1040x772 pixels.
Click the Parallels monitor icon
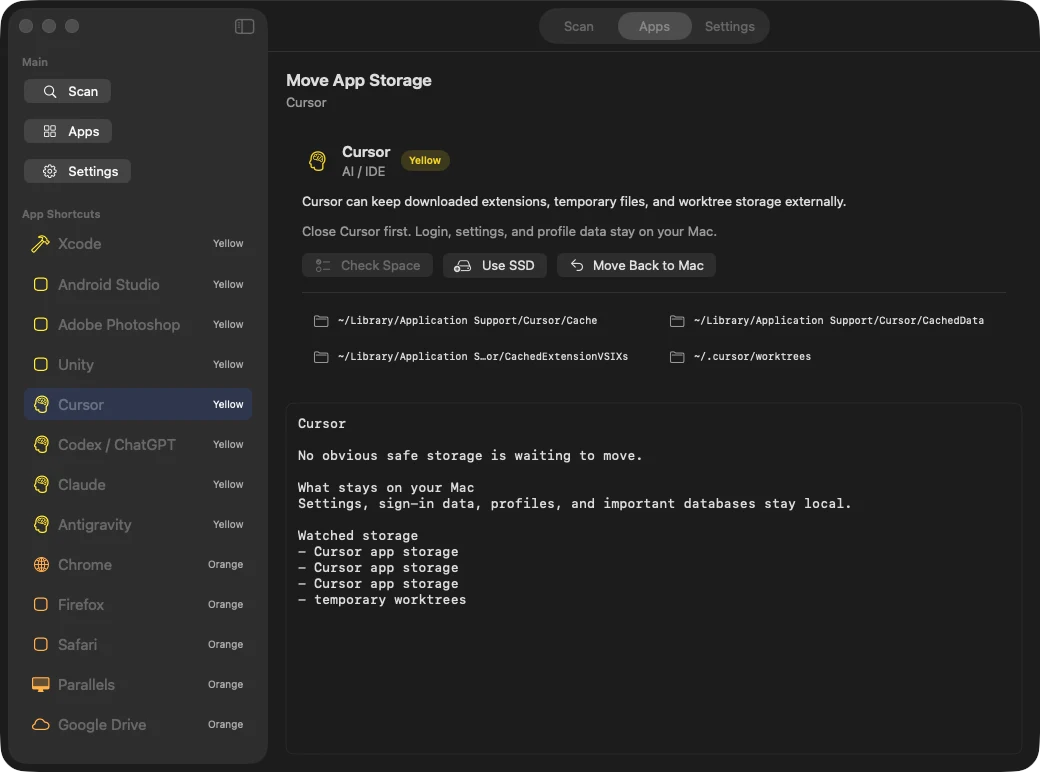click(40, 684)
